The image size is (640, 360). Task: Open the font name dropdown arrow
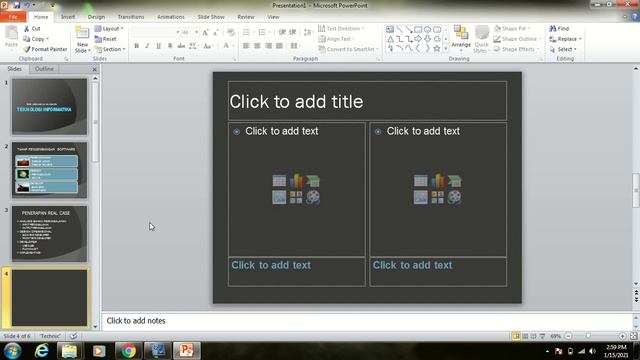coord(178,32)
